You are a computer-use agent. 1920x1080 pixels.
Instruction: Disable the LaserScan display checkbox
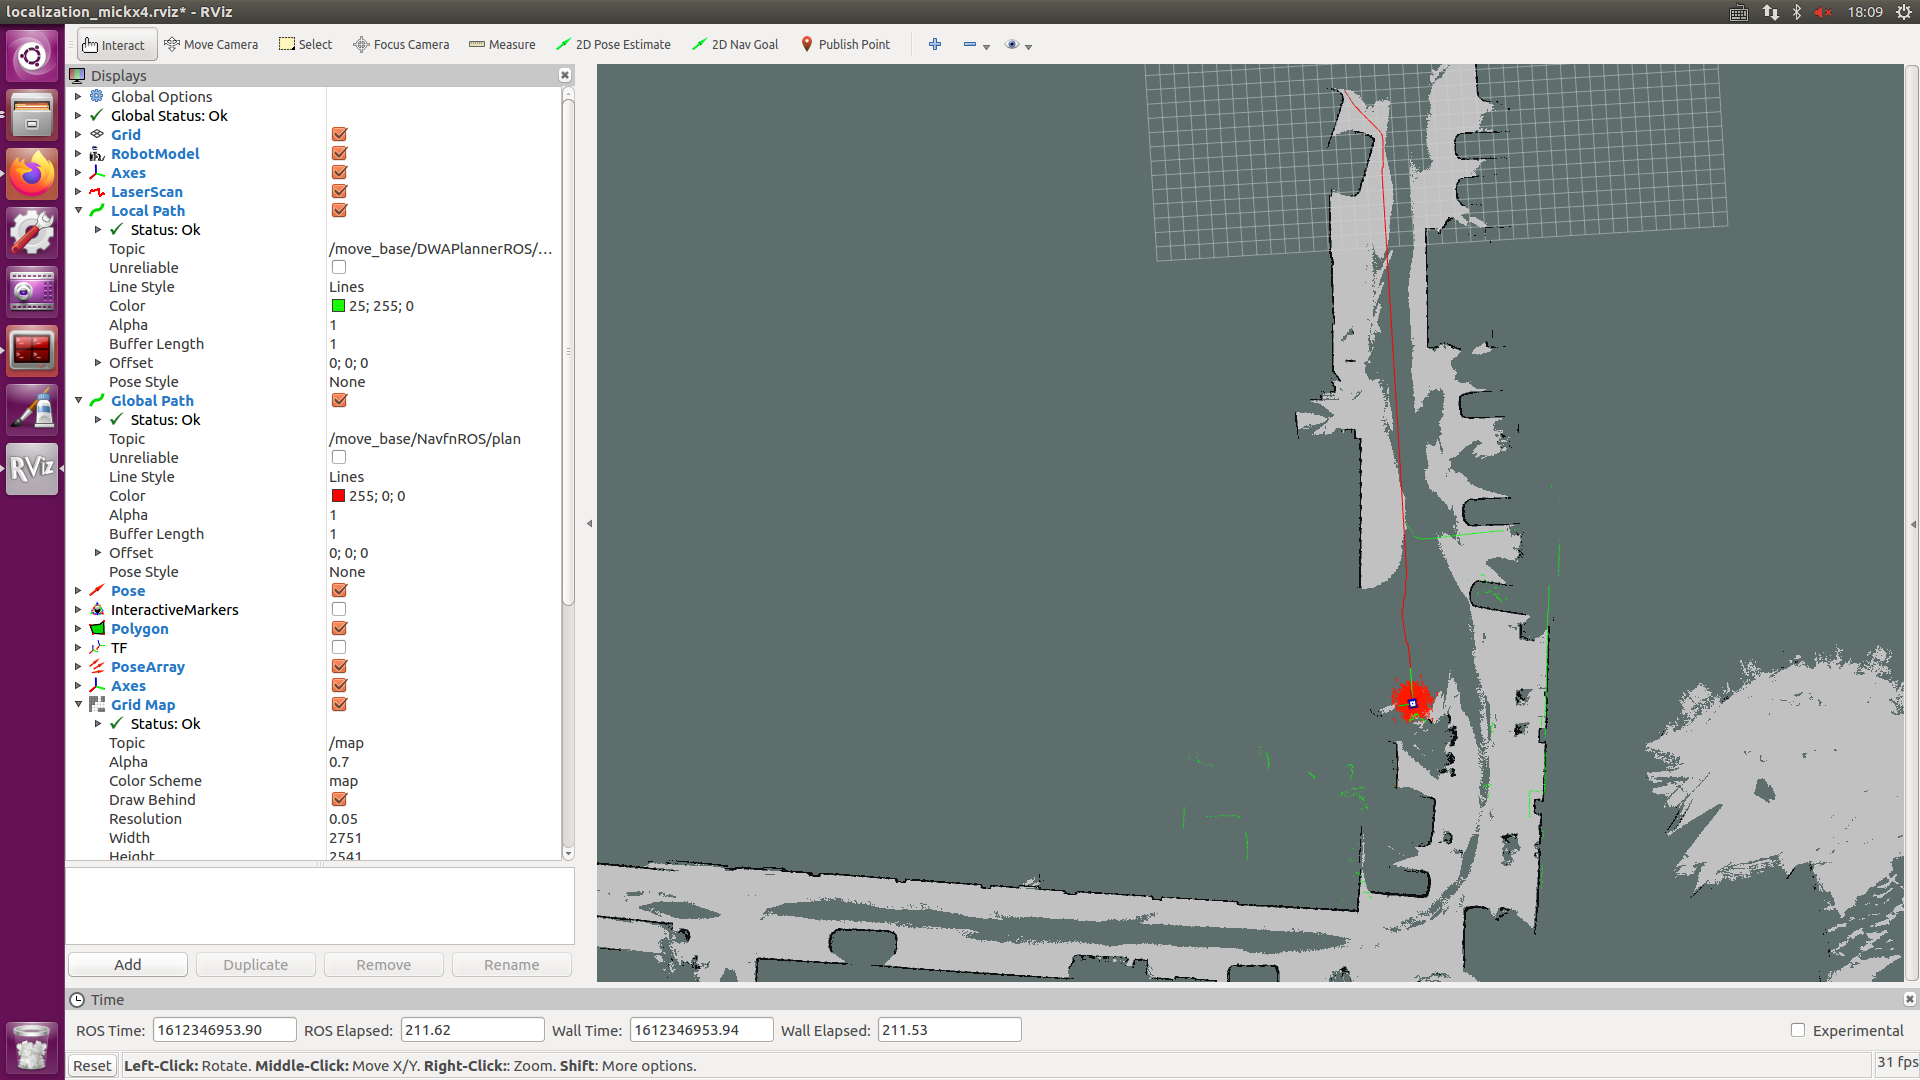point(339,192)
